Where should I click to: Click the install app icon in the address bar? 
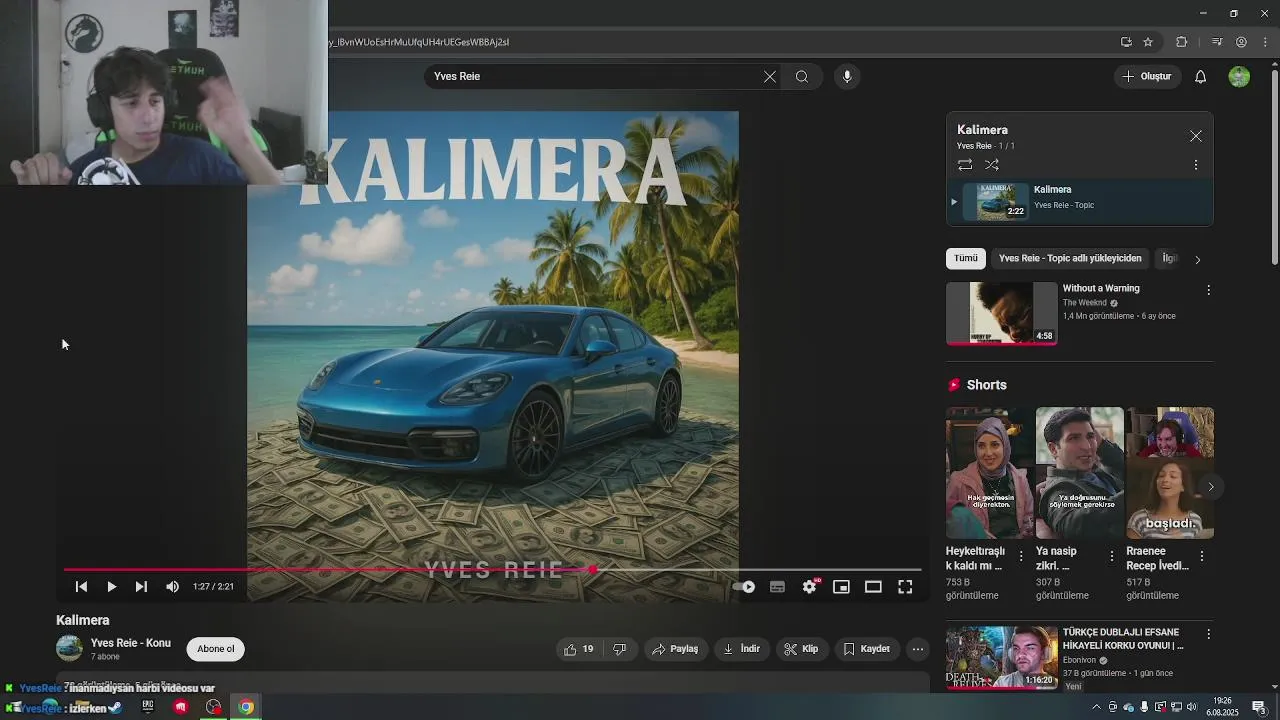(1126, 42)
